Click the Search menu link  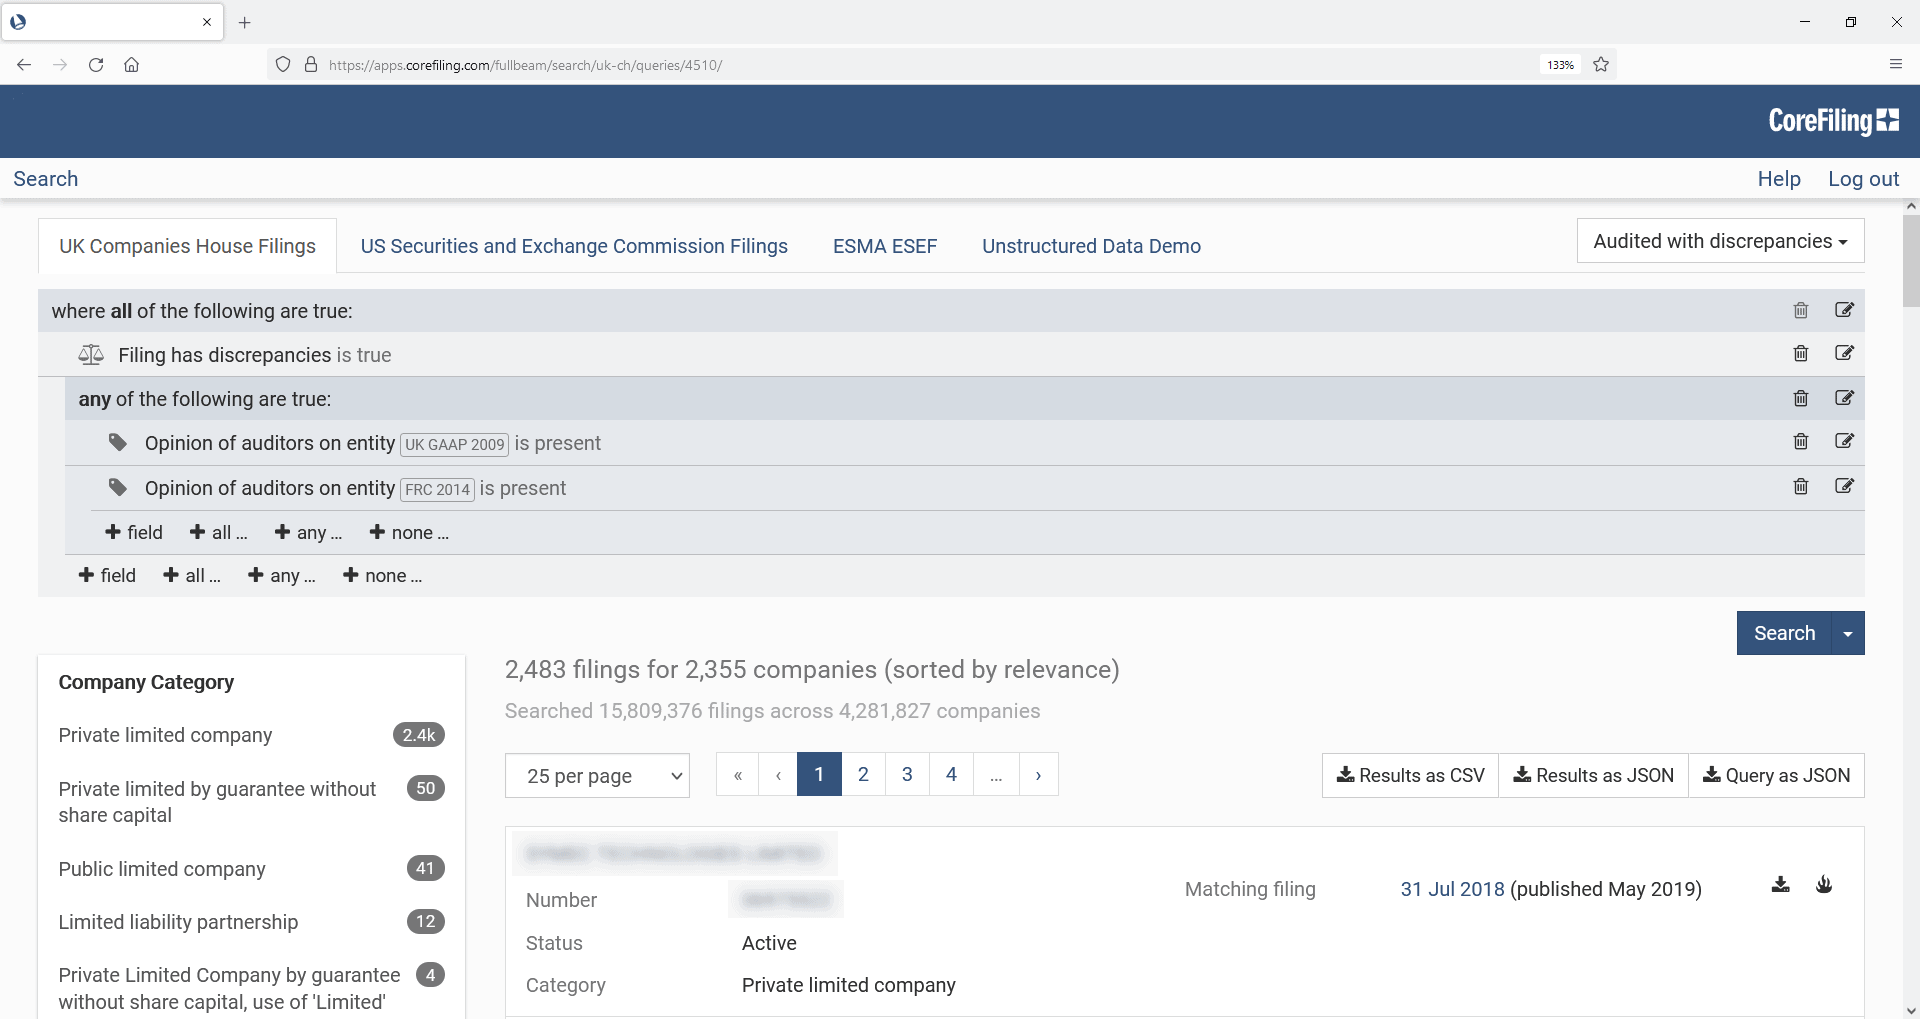pos(46,179)
